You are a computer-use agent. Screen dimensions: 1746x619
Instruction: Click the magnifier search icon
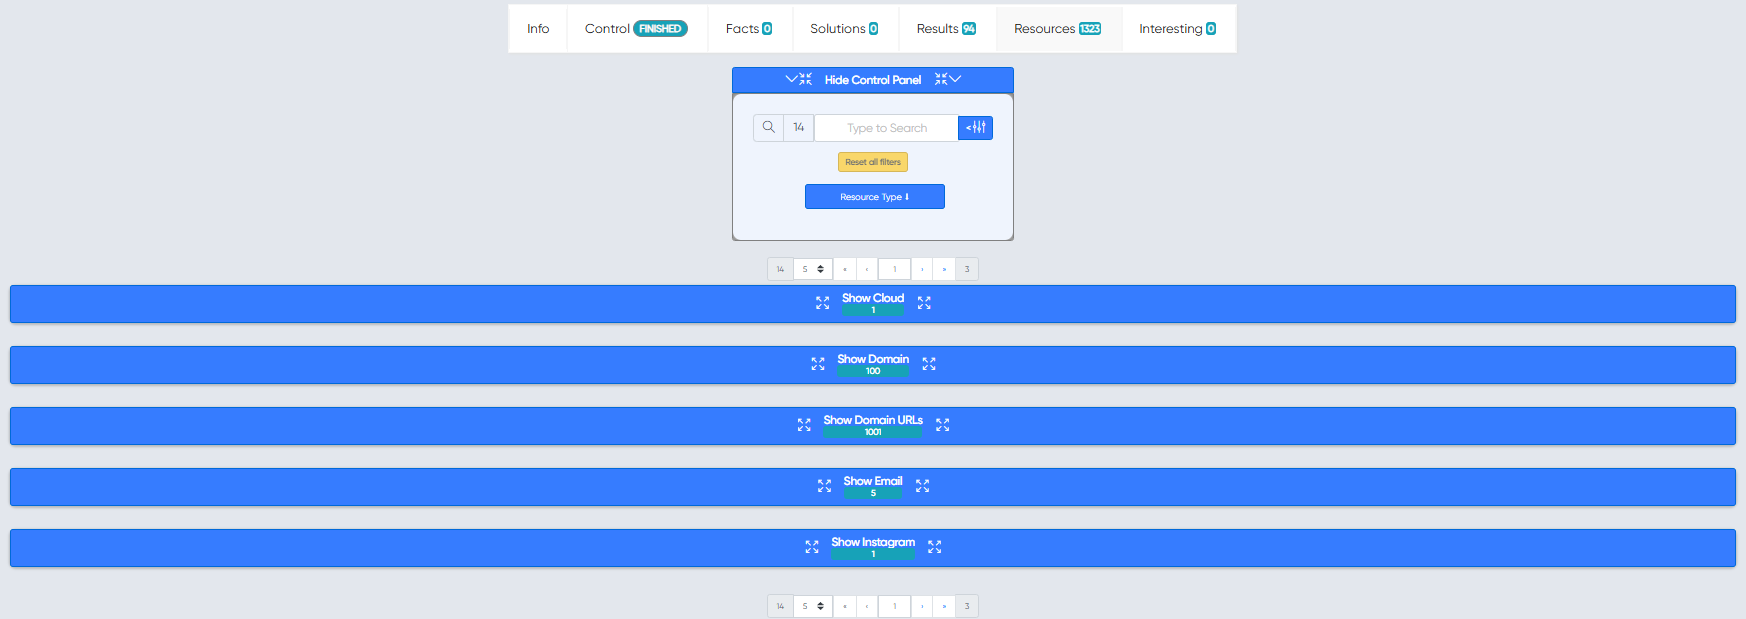pos(768,128)
